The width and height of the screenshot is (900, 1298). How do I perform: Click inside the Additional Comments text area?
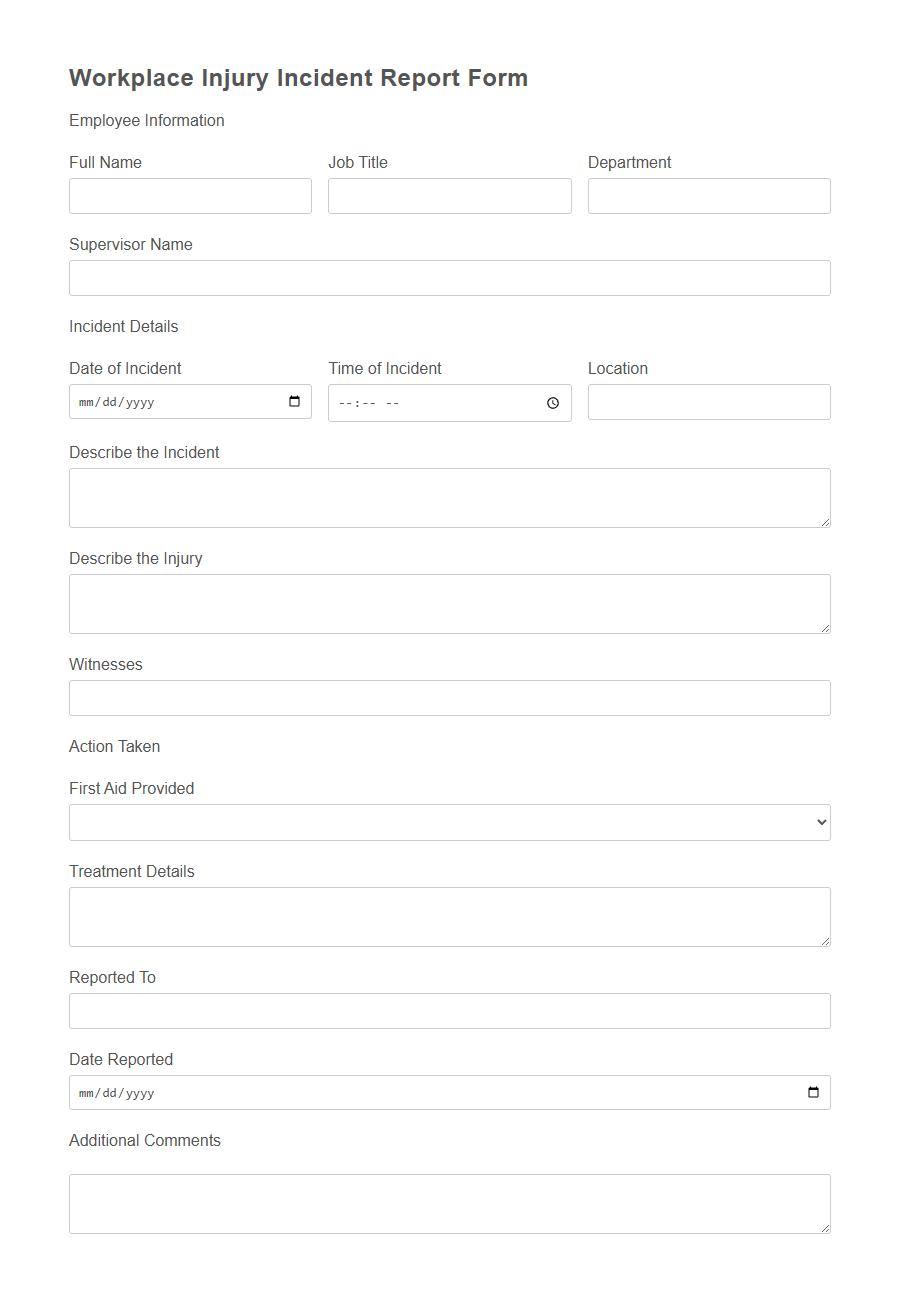(x=449, y=1203)
